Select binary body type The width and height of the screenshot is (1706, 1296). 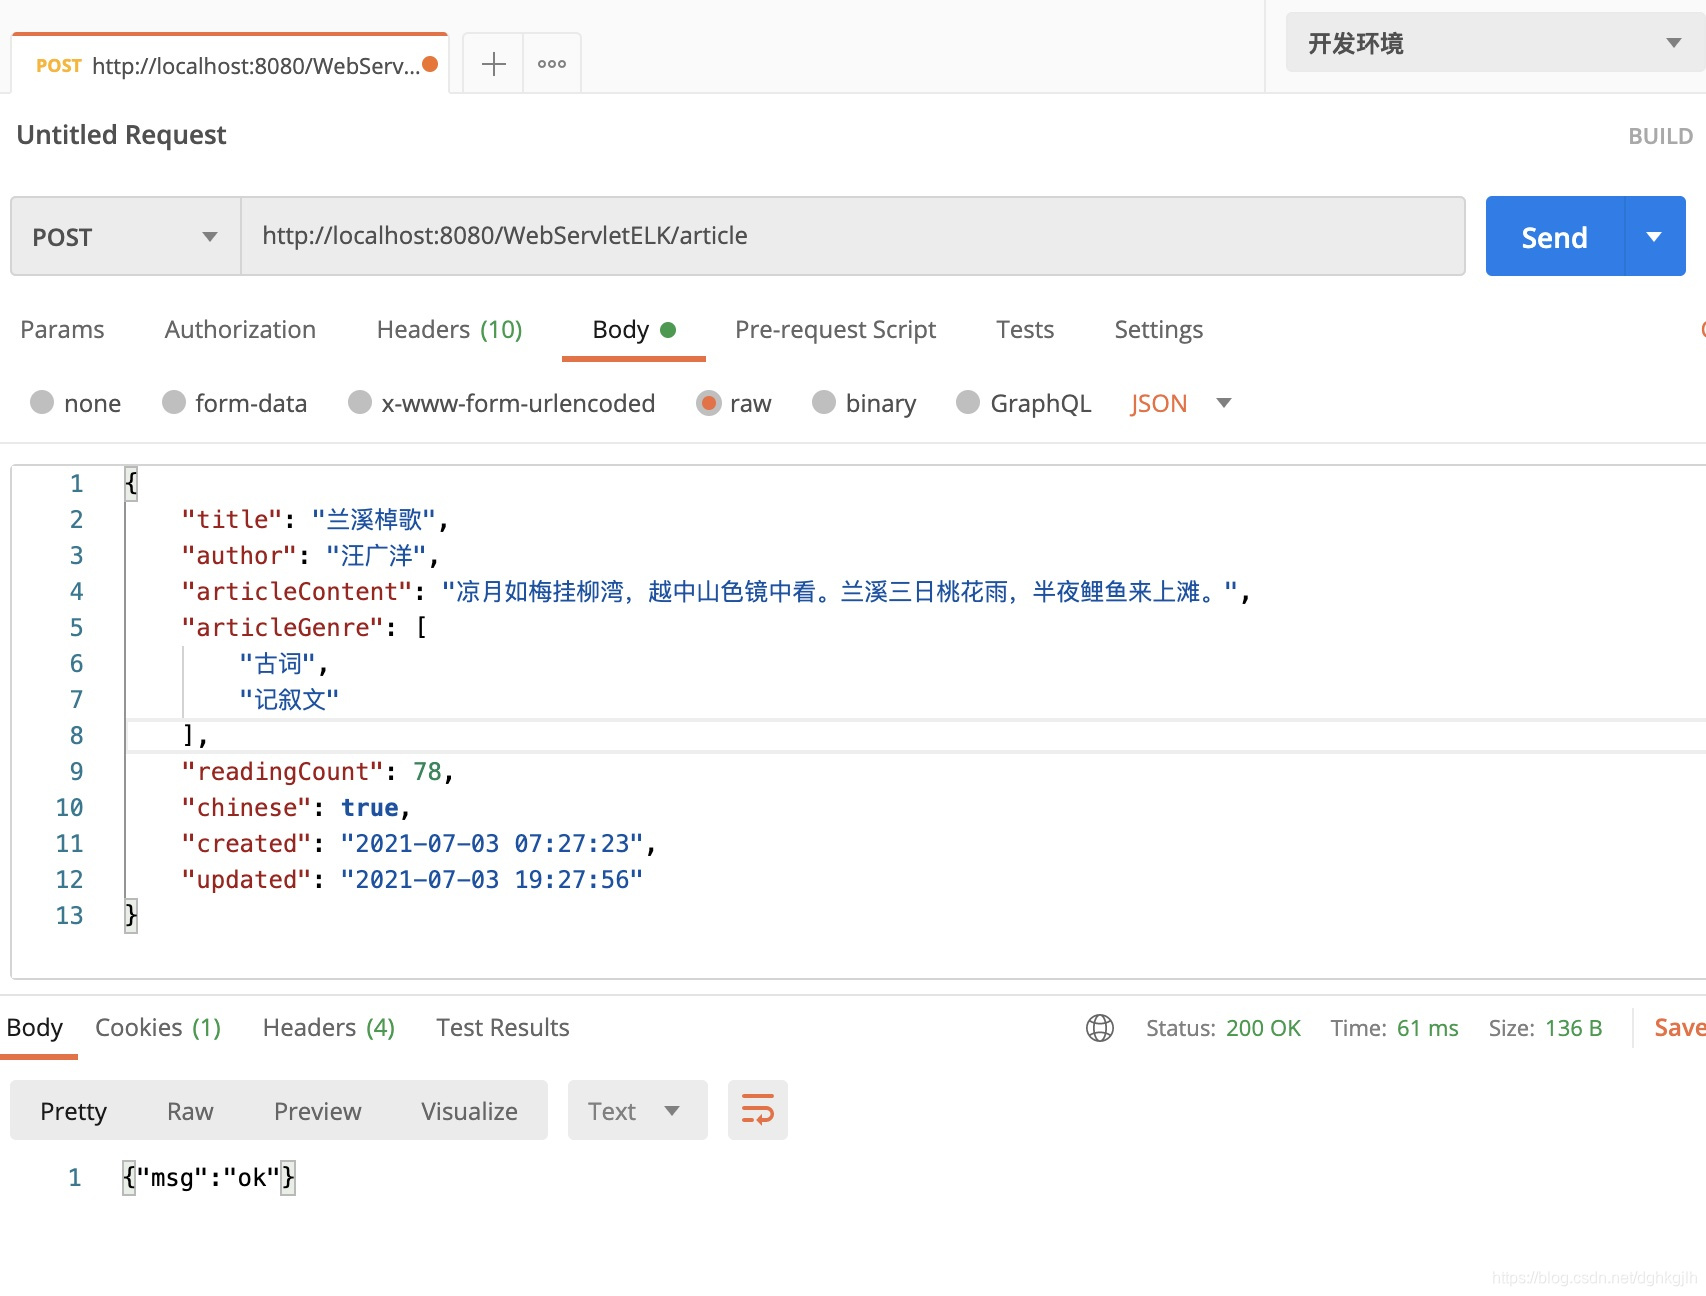865,403
